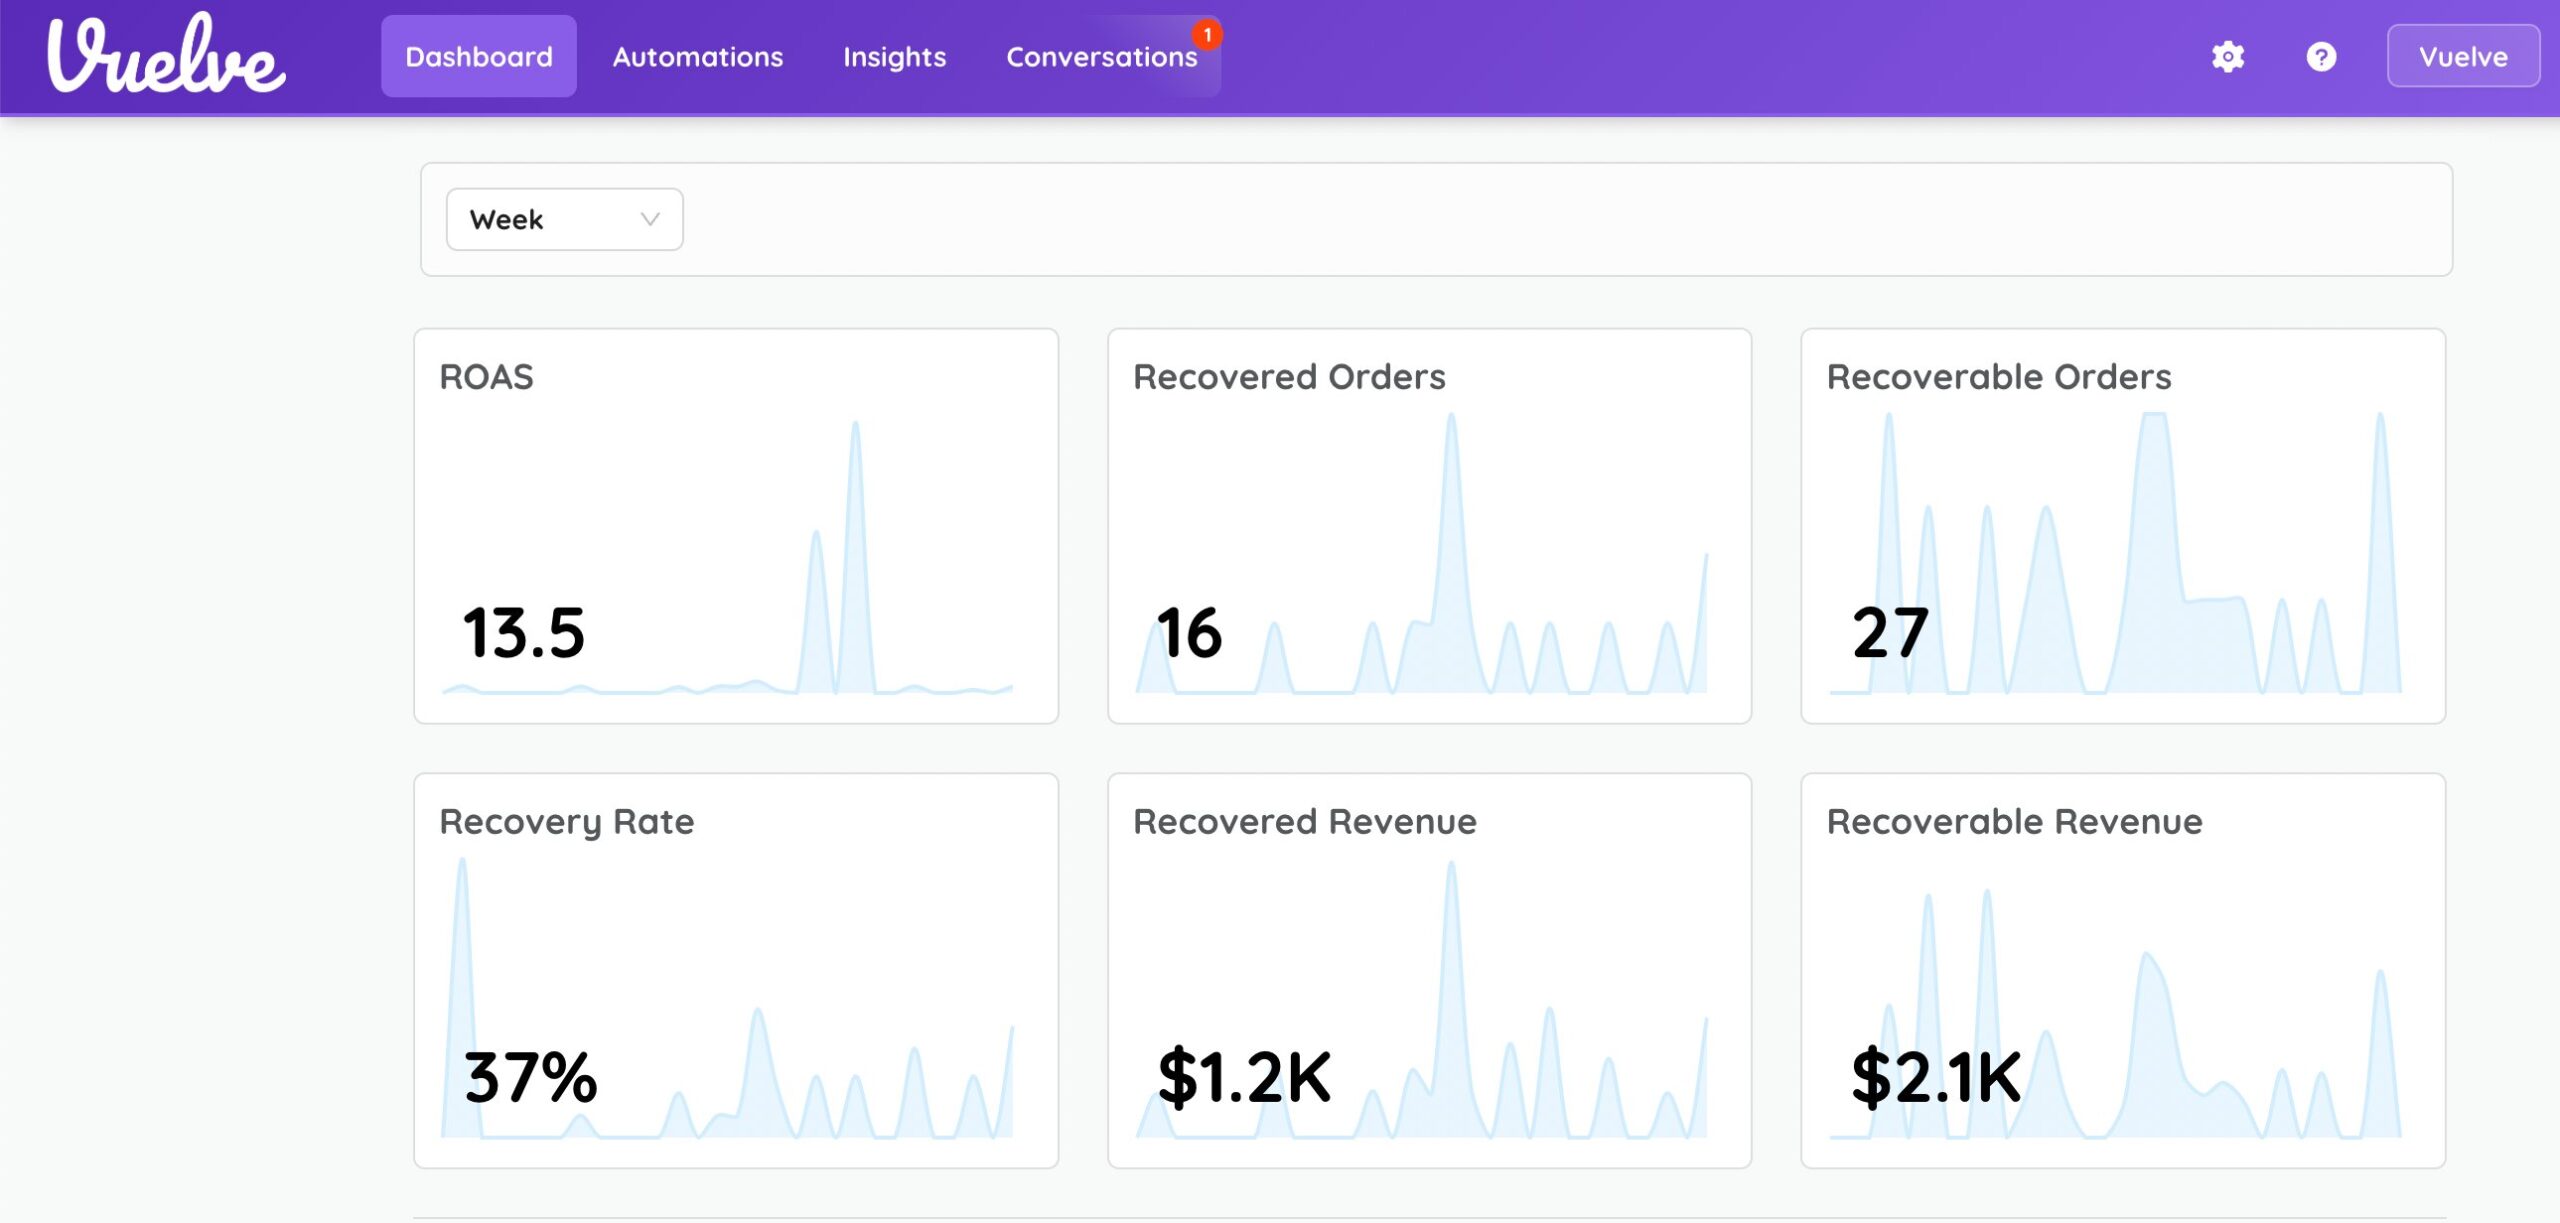
Task: Select the Recovery Rate card
Action: click(x=736, y=970)
